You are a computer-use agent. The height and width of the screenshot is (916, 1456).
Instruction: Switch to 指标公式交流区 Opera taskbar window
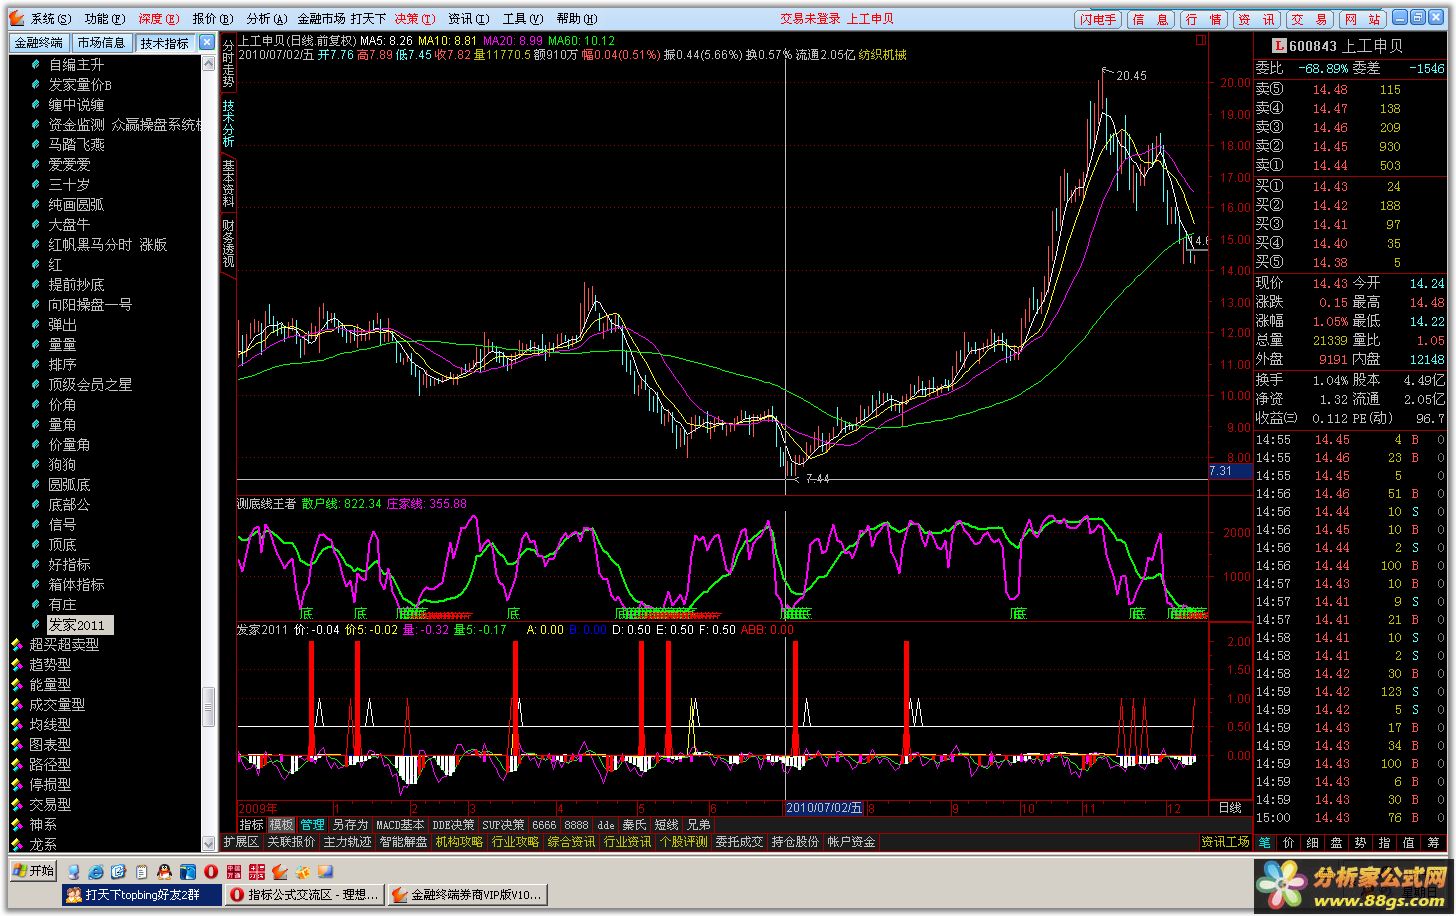(305, 895)
